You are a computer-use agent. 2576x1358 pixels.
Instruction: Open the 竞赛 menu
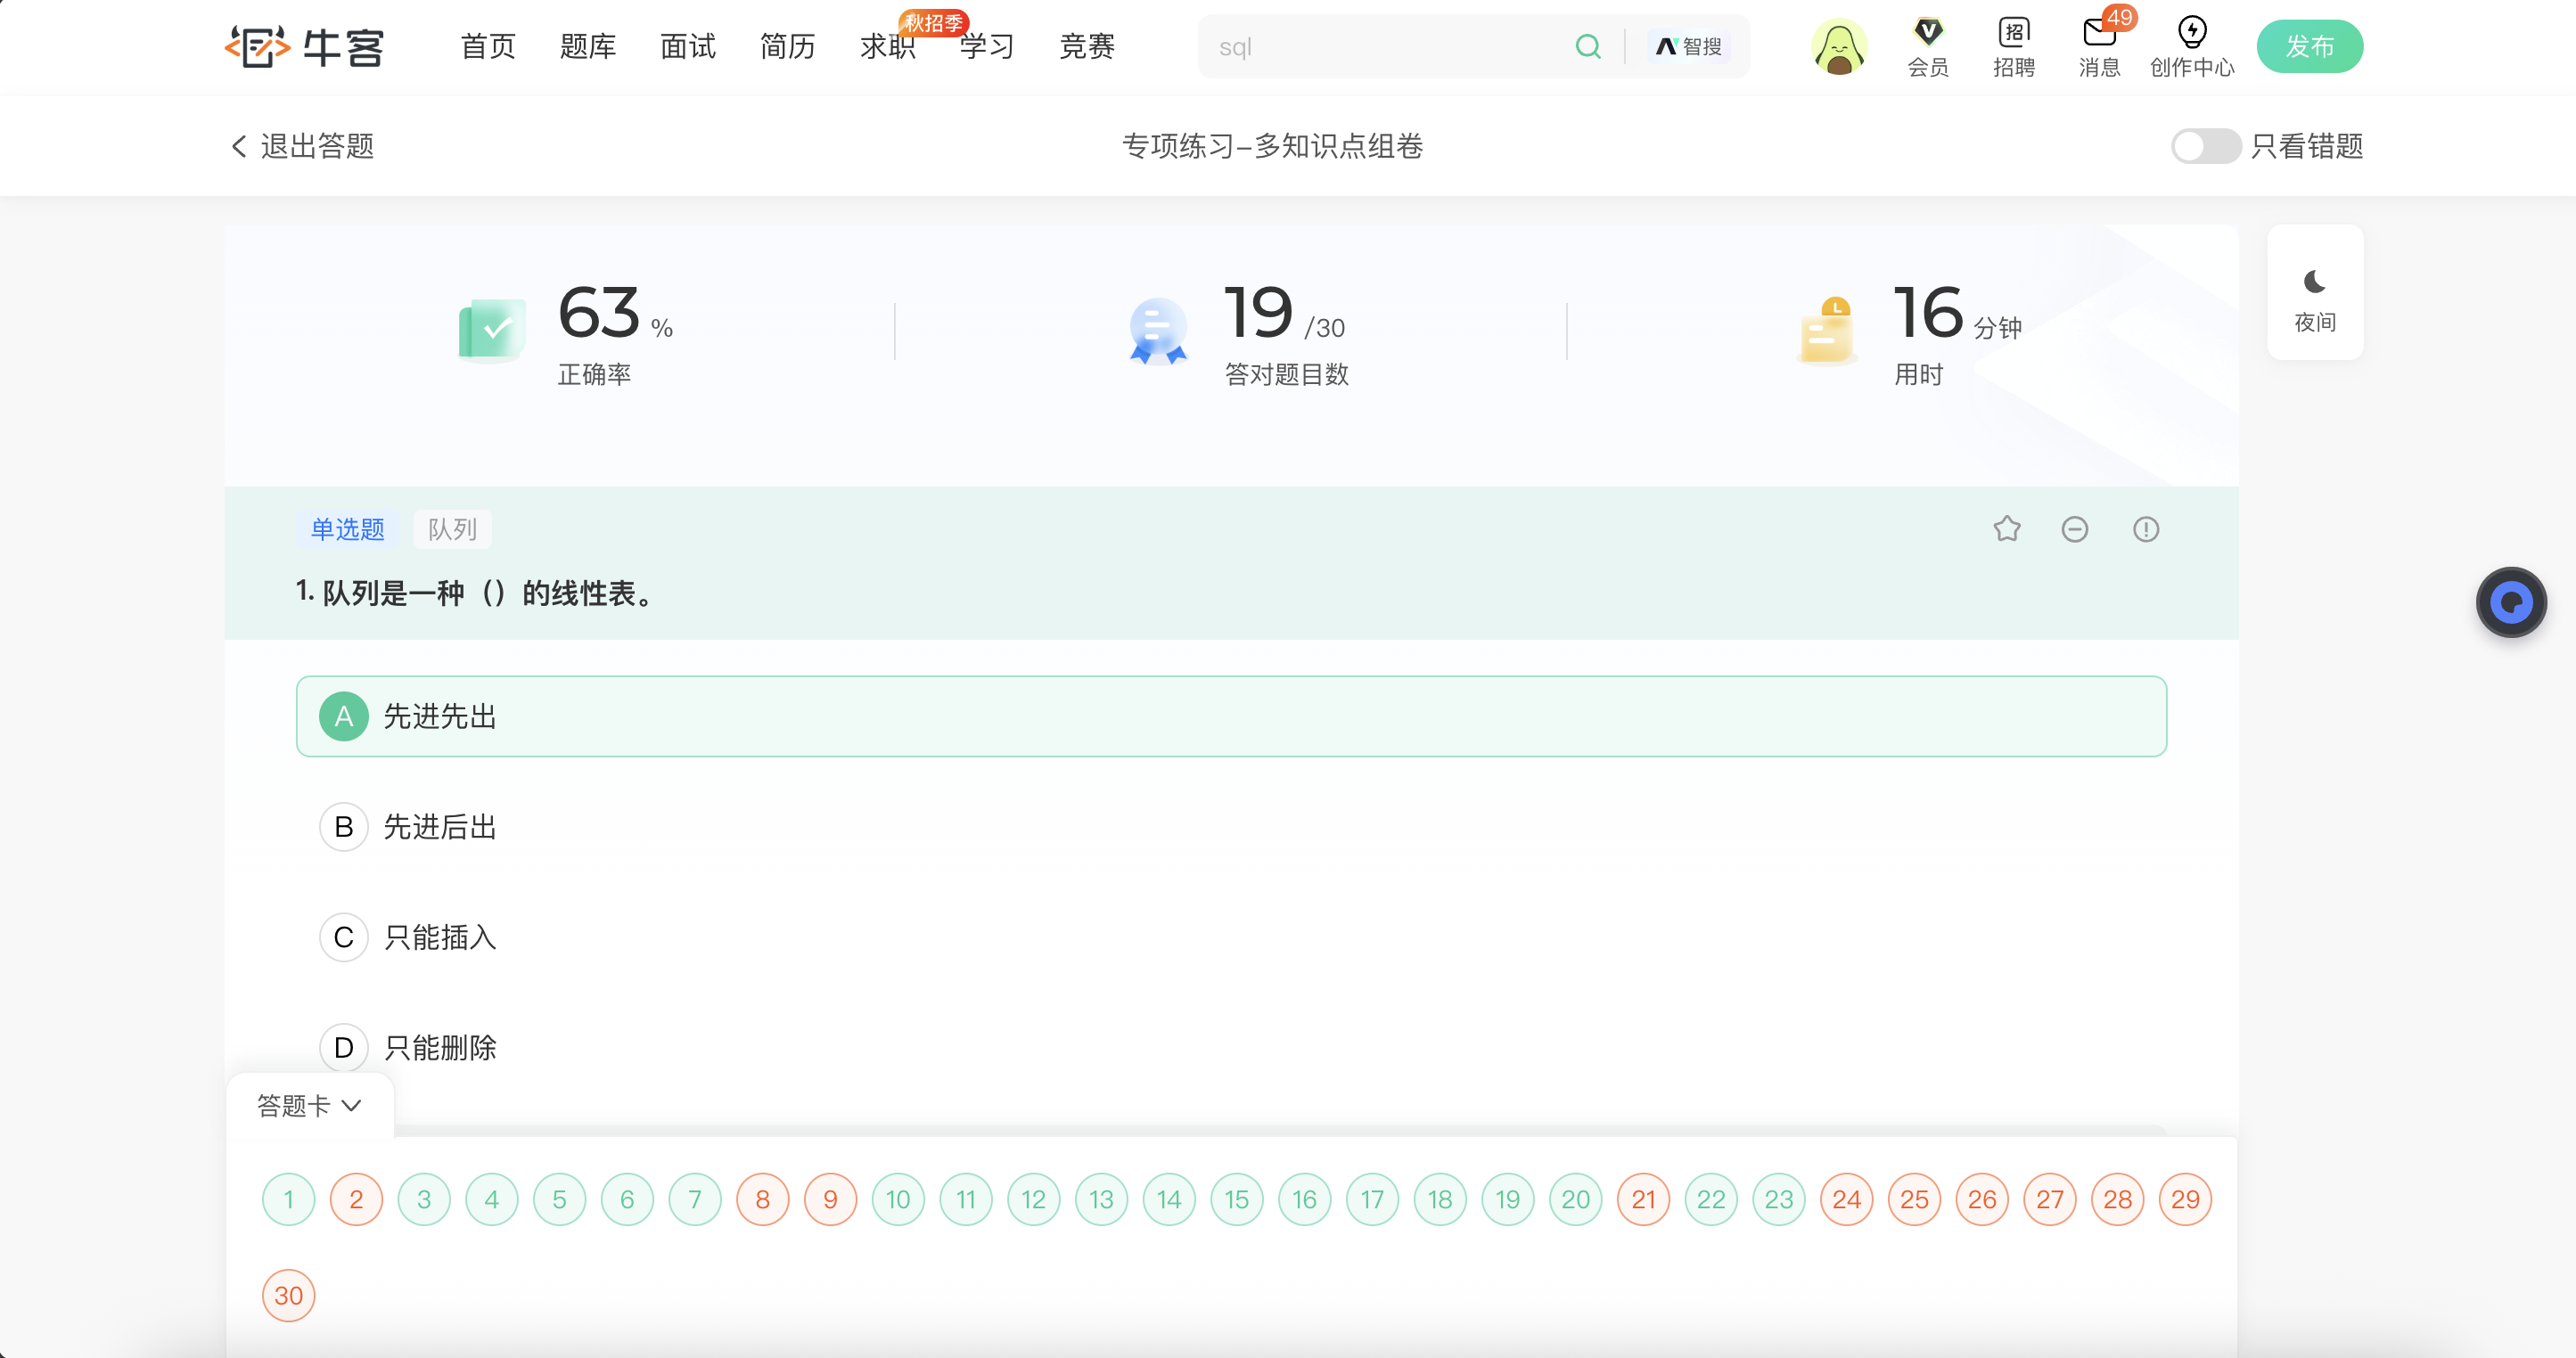[1087, 47]
